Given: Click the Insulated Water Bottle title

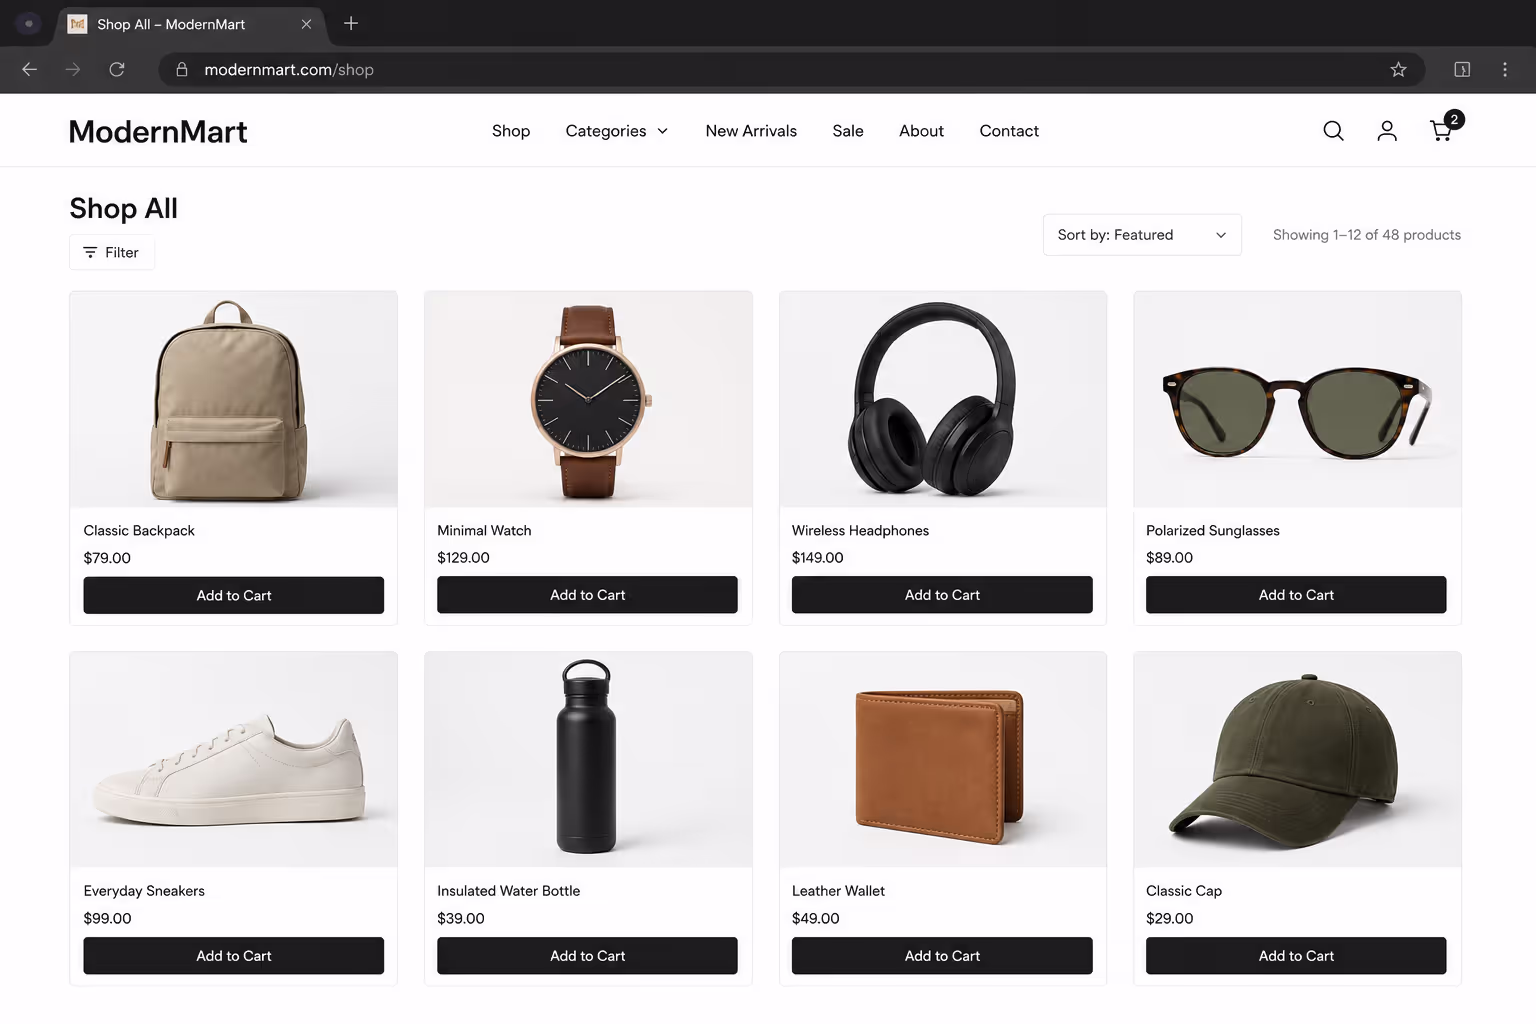Looking at the screenshot, I should (x=508, y=891).
